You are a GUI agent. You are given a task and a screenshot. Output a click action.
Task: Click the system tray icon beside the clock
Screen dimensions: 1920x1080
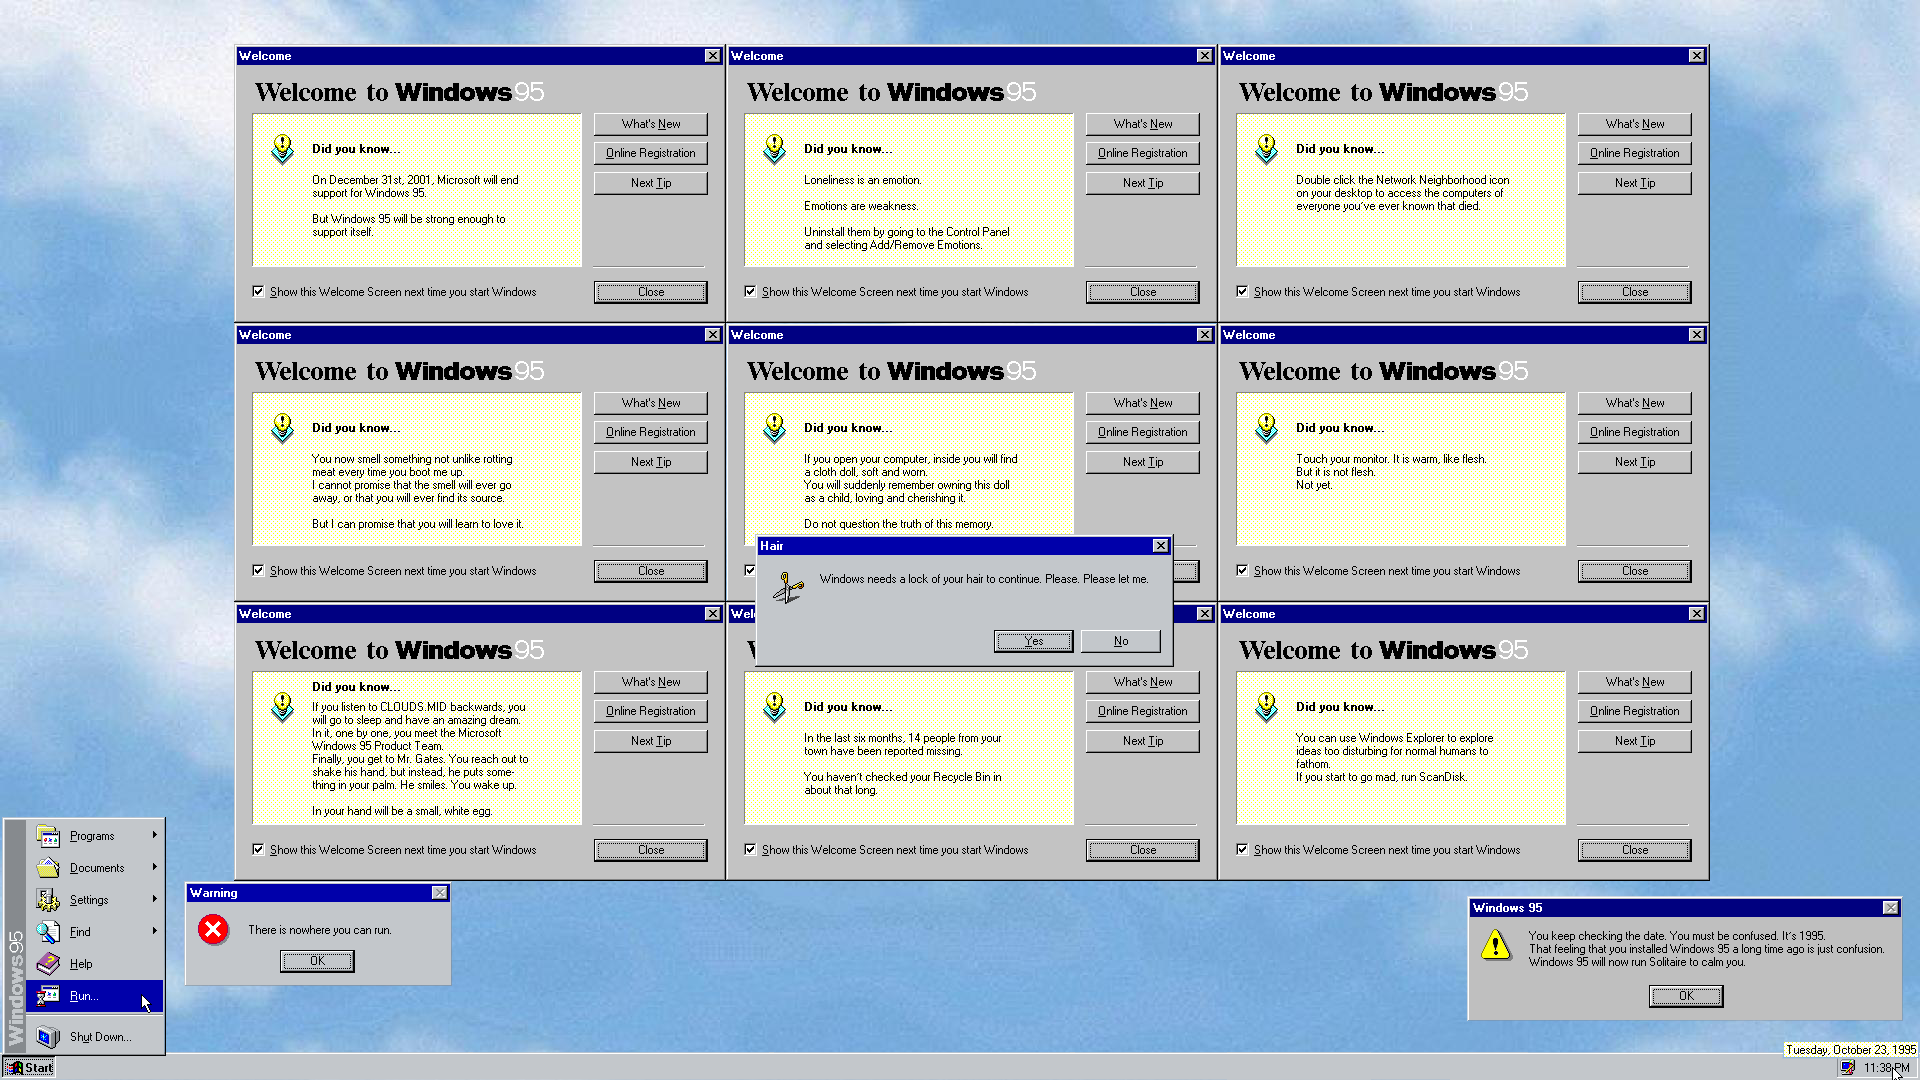click(x=1847, y=1068)
